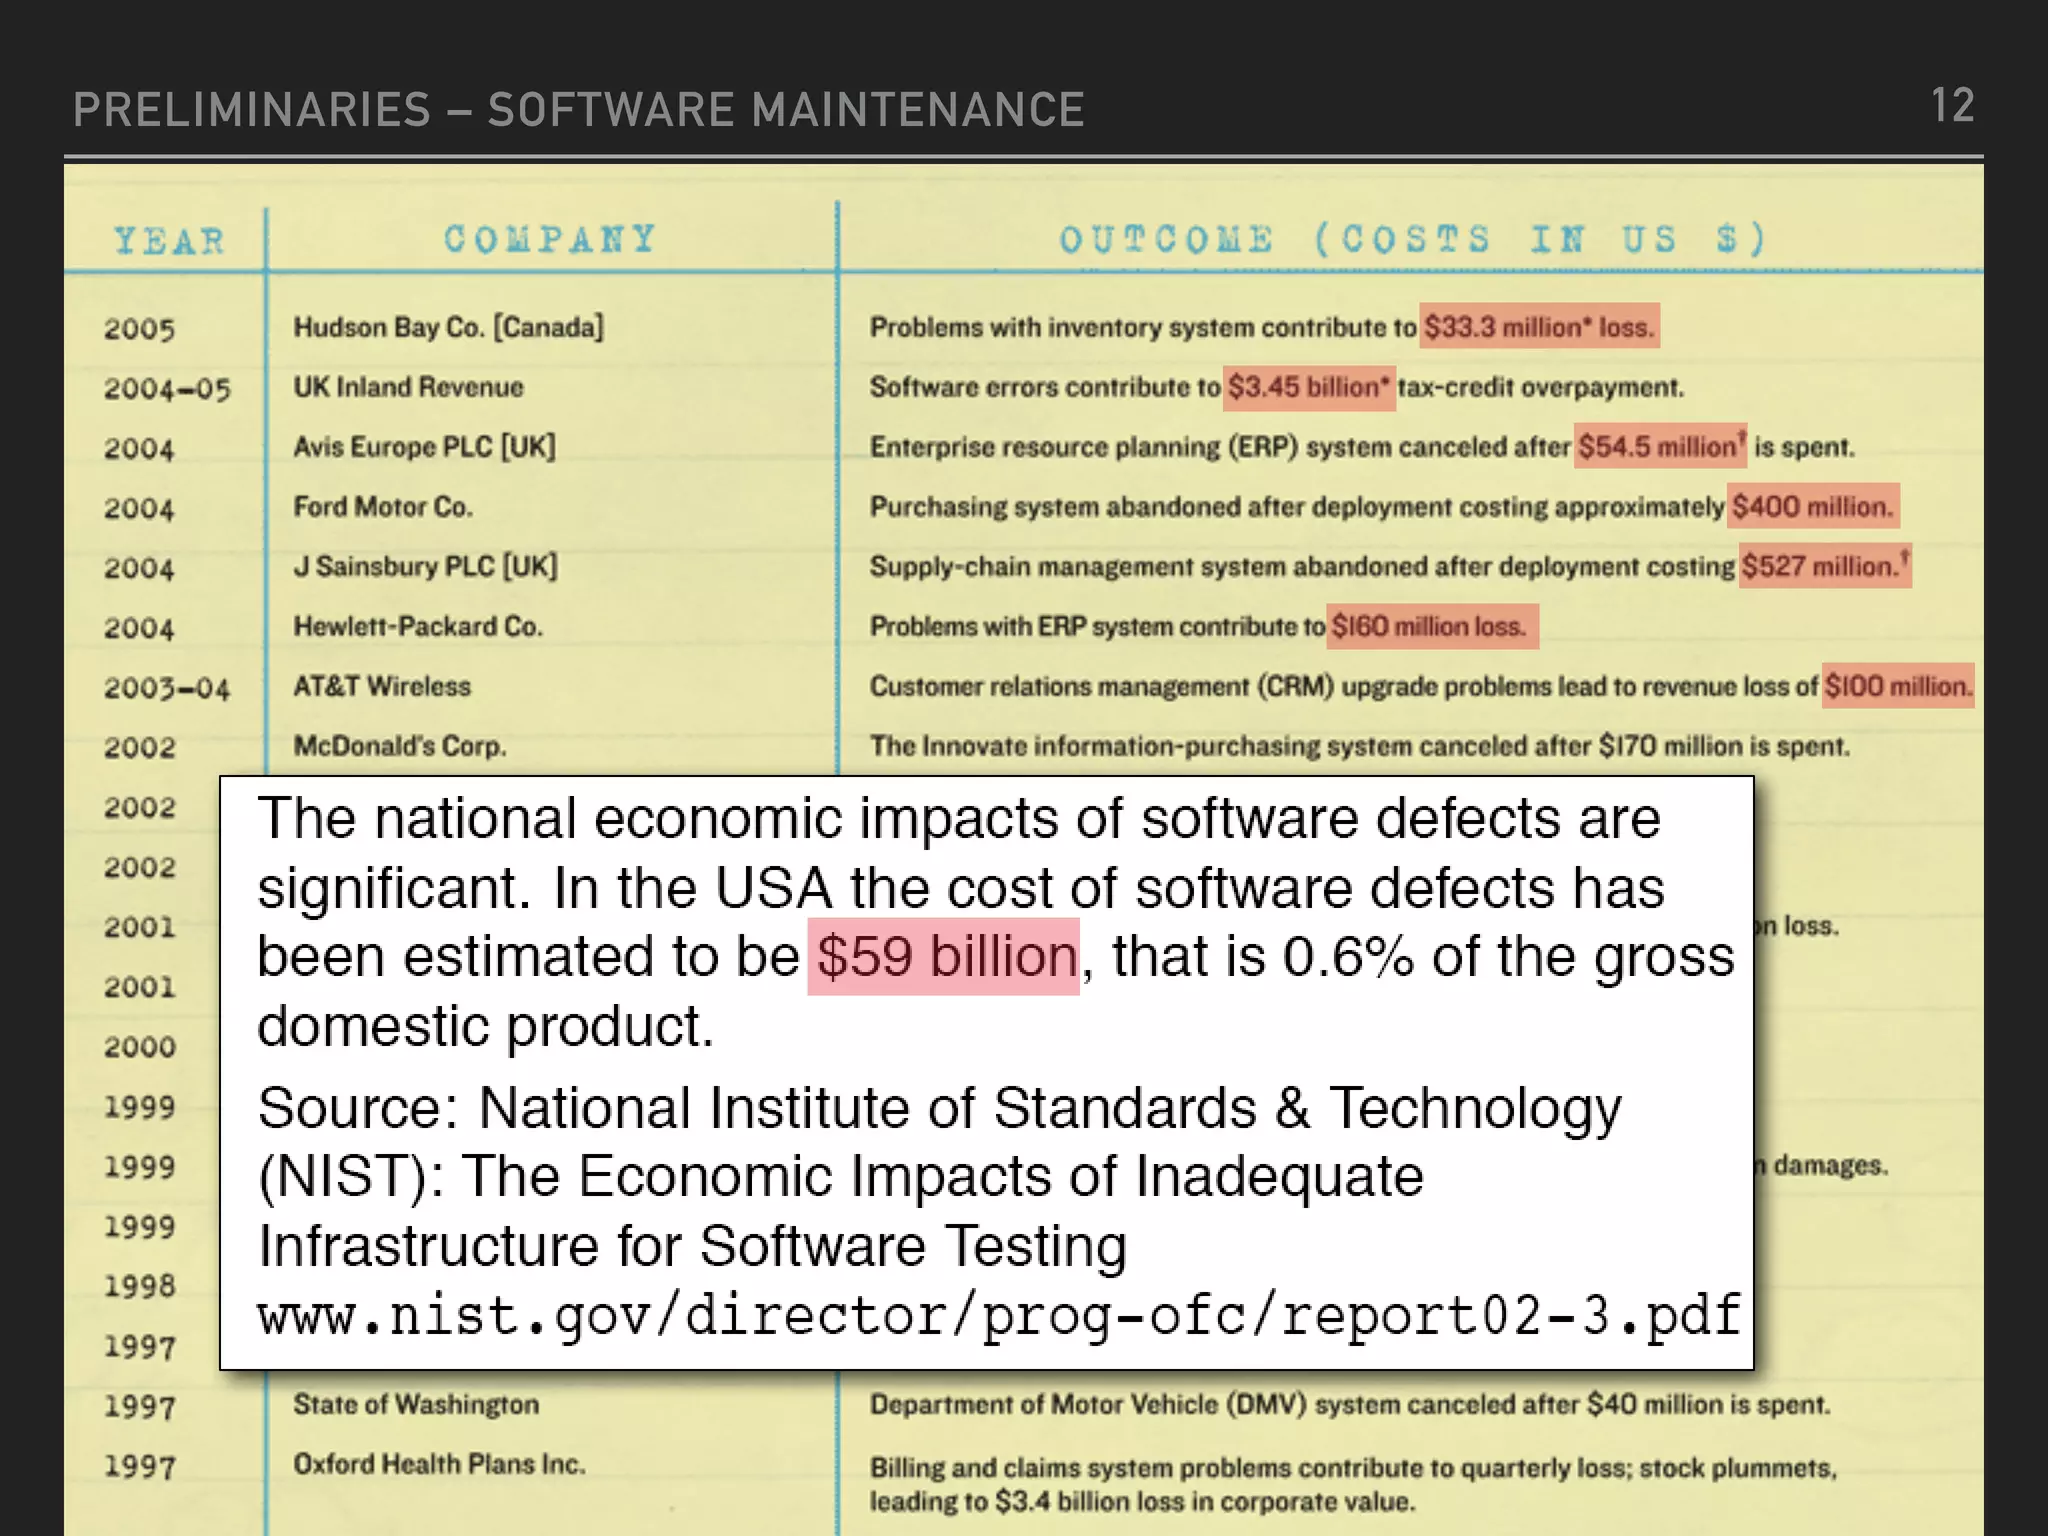Image resolution: width=2048 pixels, height=1536 pixels.
Task: Click the highlighted '$100 million' amount
Action: [x=1897, y=686]
